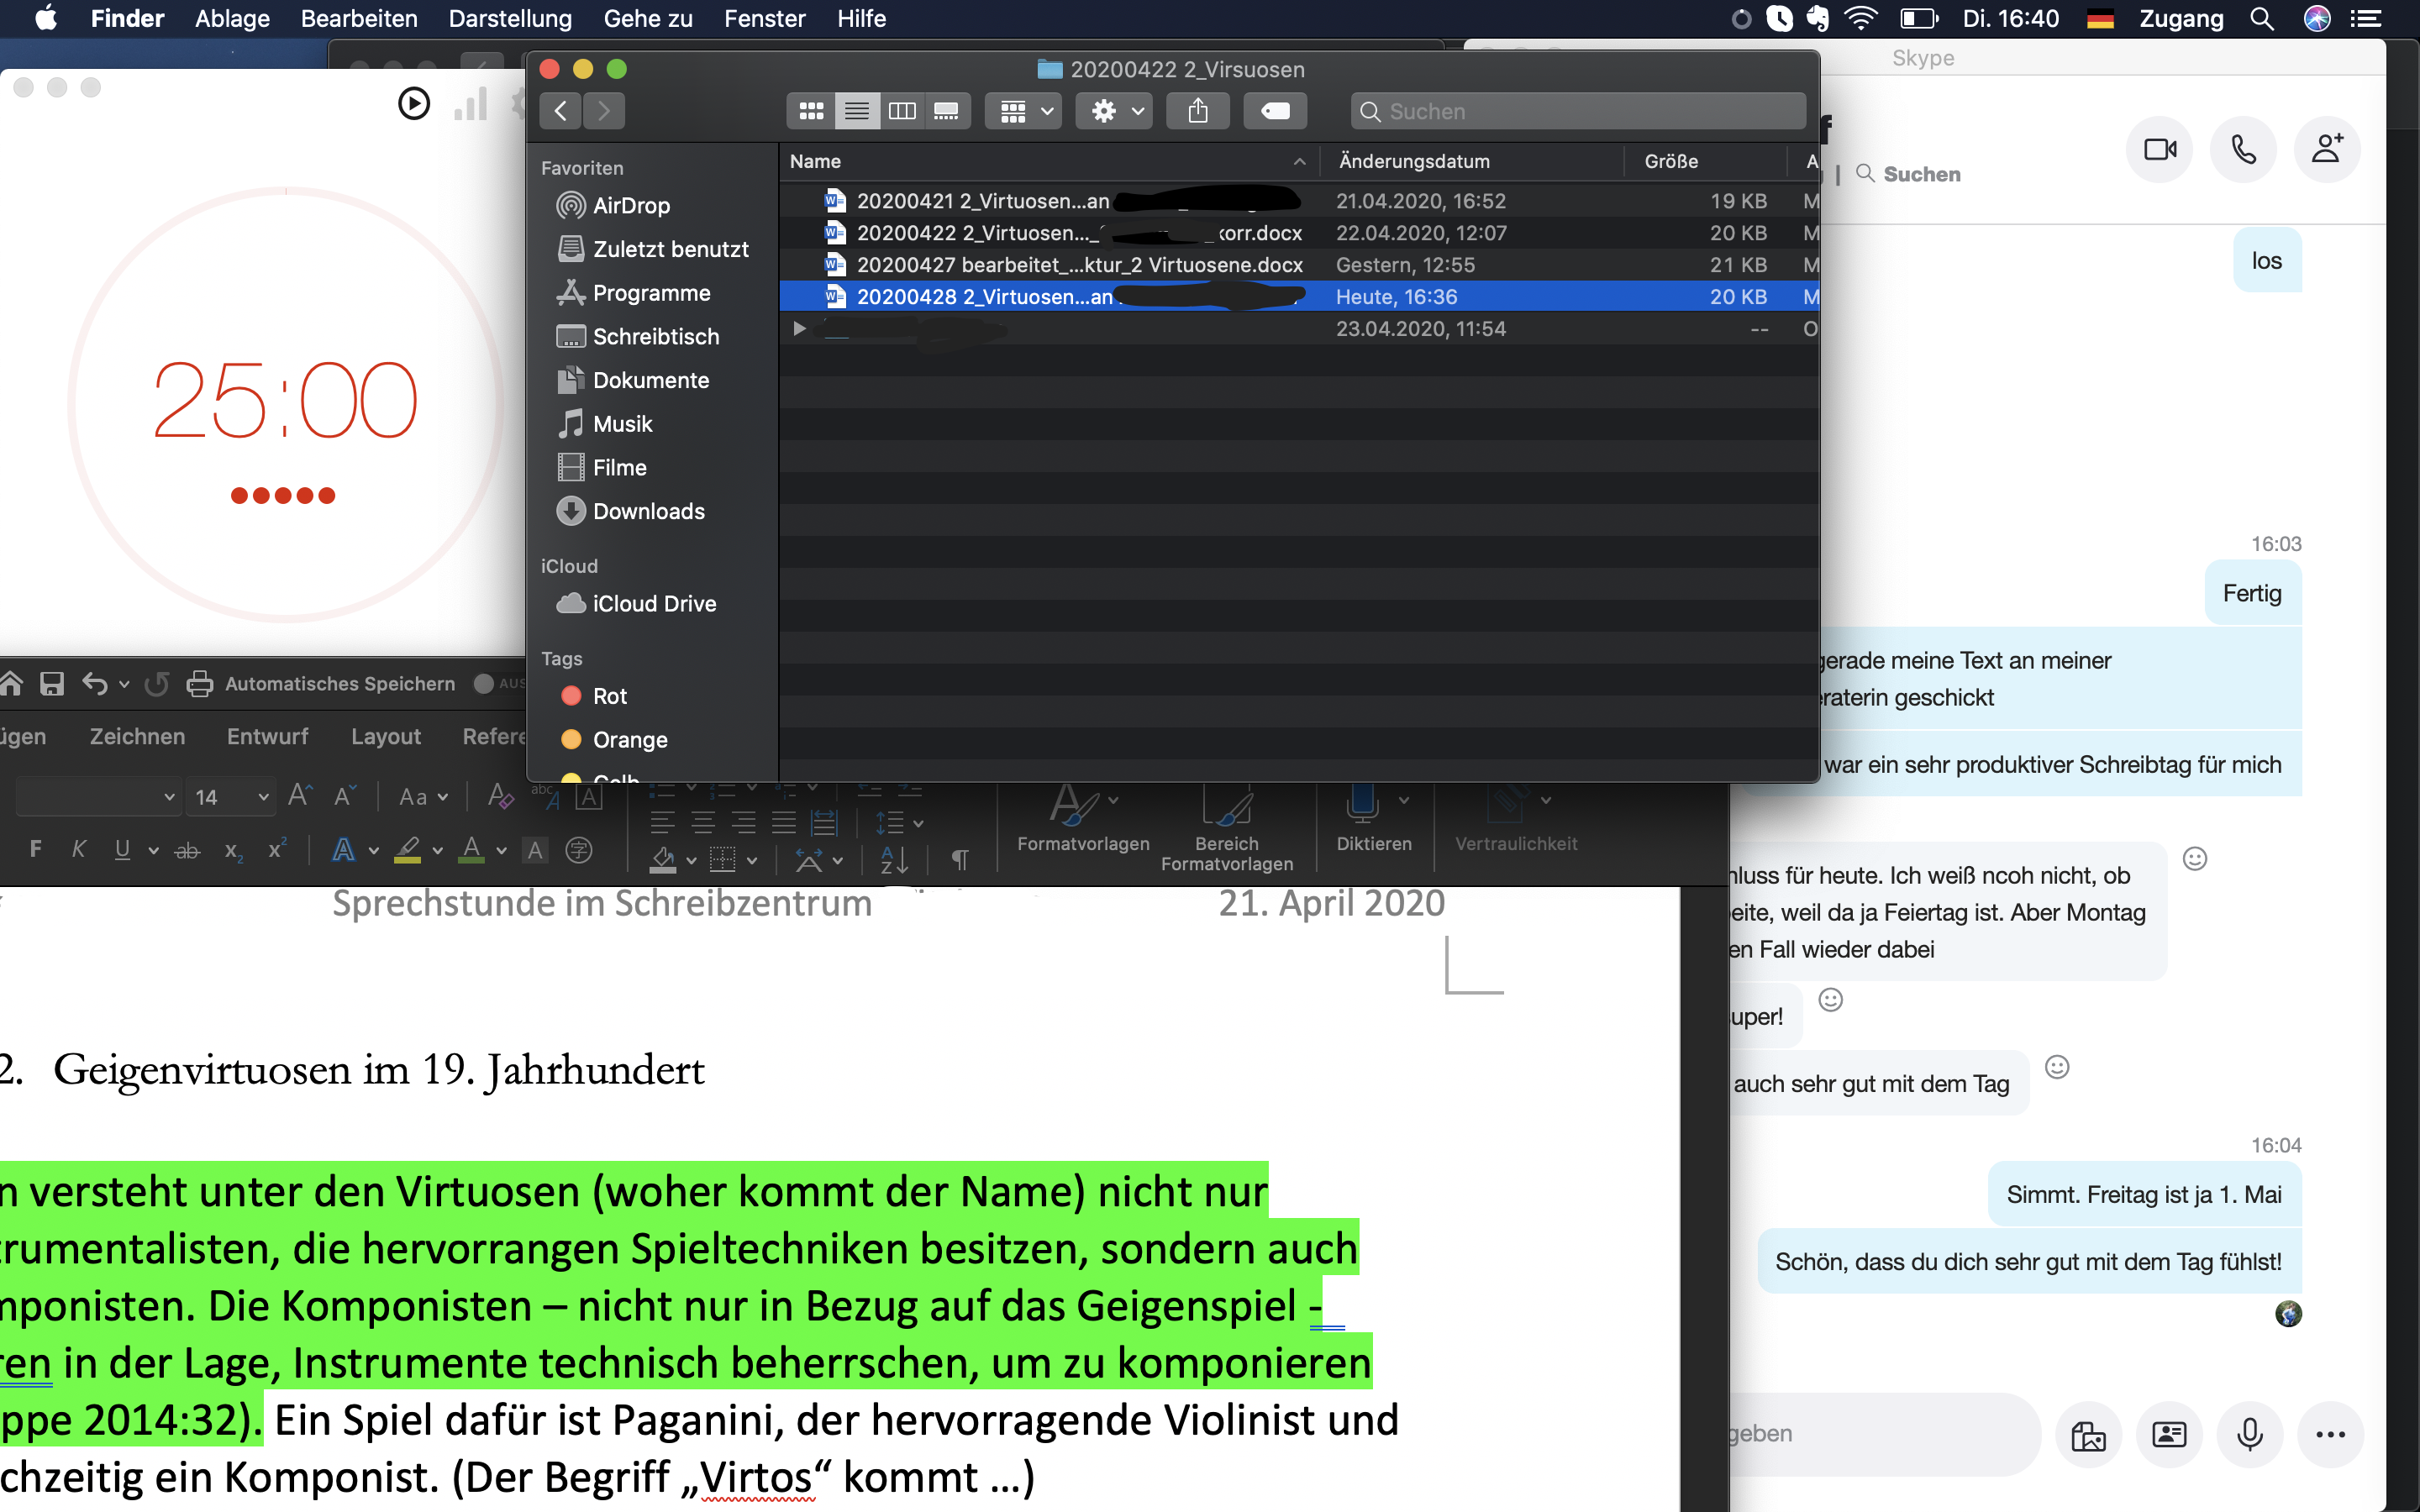The width and height of the screenshot is (2420, 1512).
Task: Click Finder edit tags button
Action: click(x=1275, y=111)
